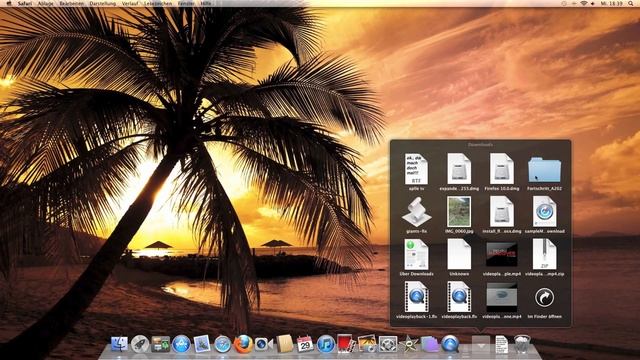Open Launchpad rocket icon in Dock
640x360 pixels.
pos(140,344)
